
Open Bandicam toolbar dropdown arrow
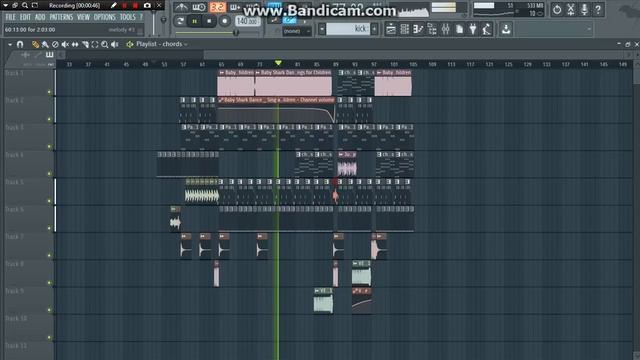pyautogui.click(x=5, y=5)
